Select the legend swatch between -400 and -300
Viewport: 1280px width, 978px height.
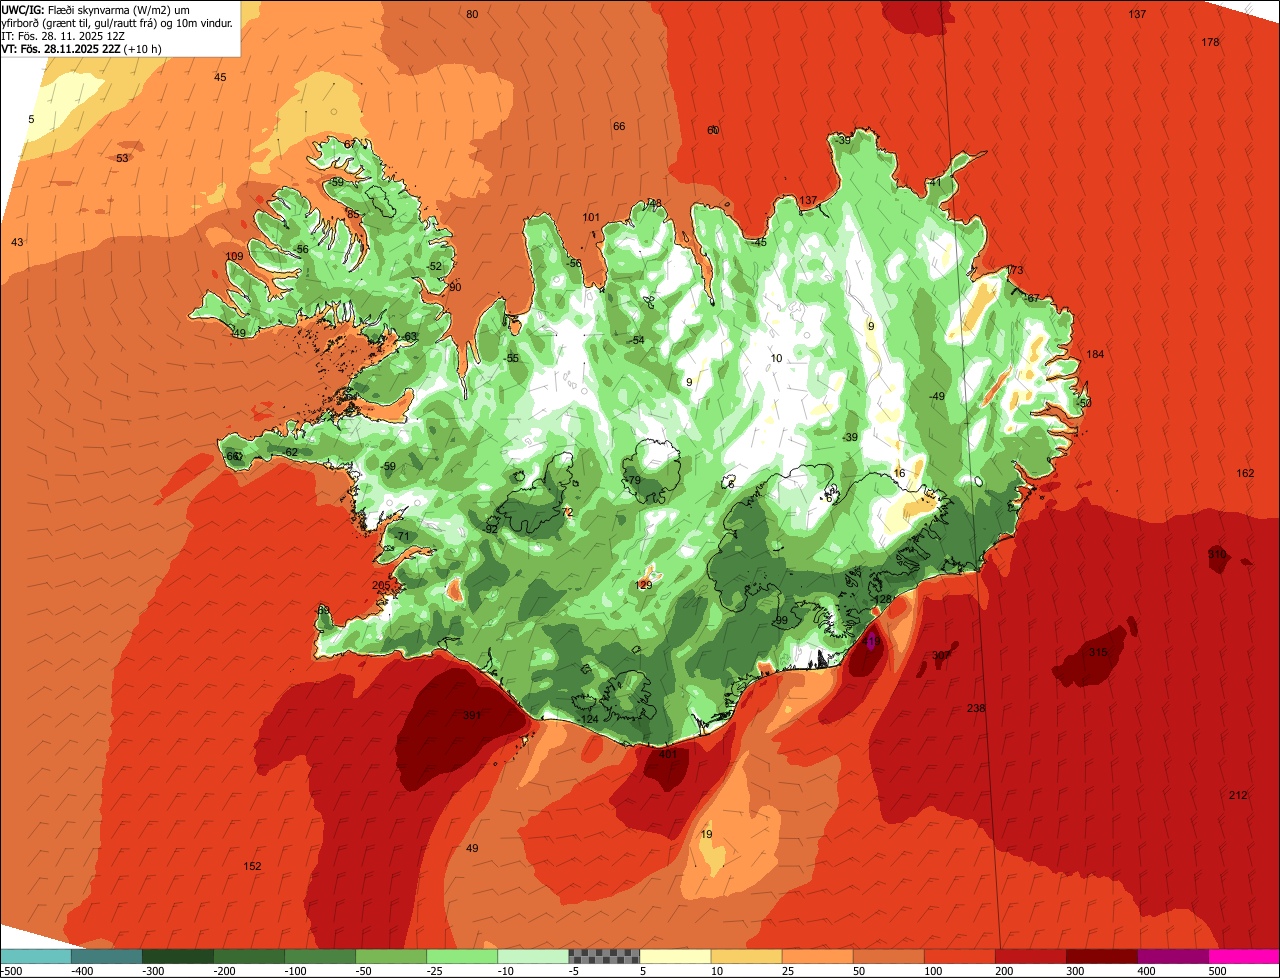(x=106, y=956)
